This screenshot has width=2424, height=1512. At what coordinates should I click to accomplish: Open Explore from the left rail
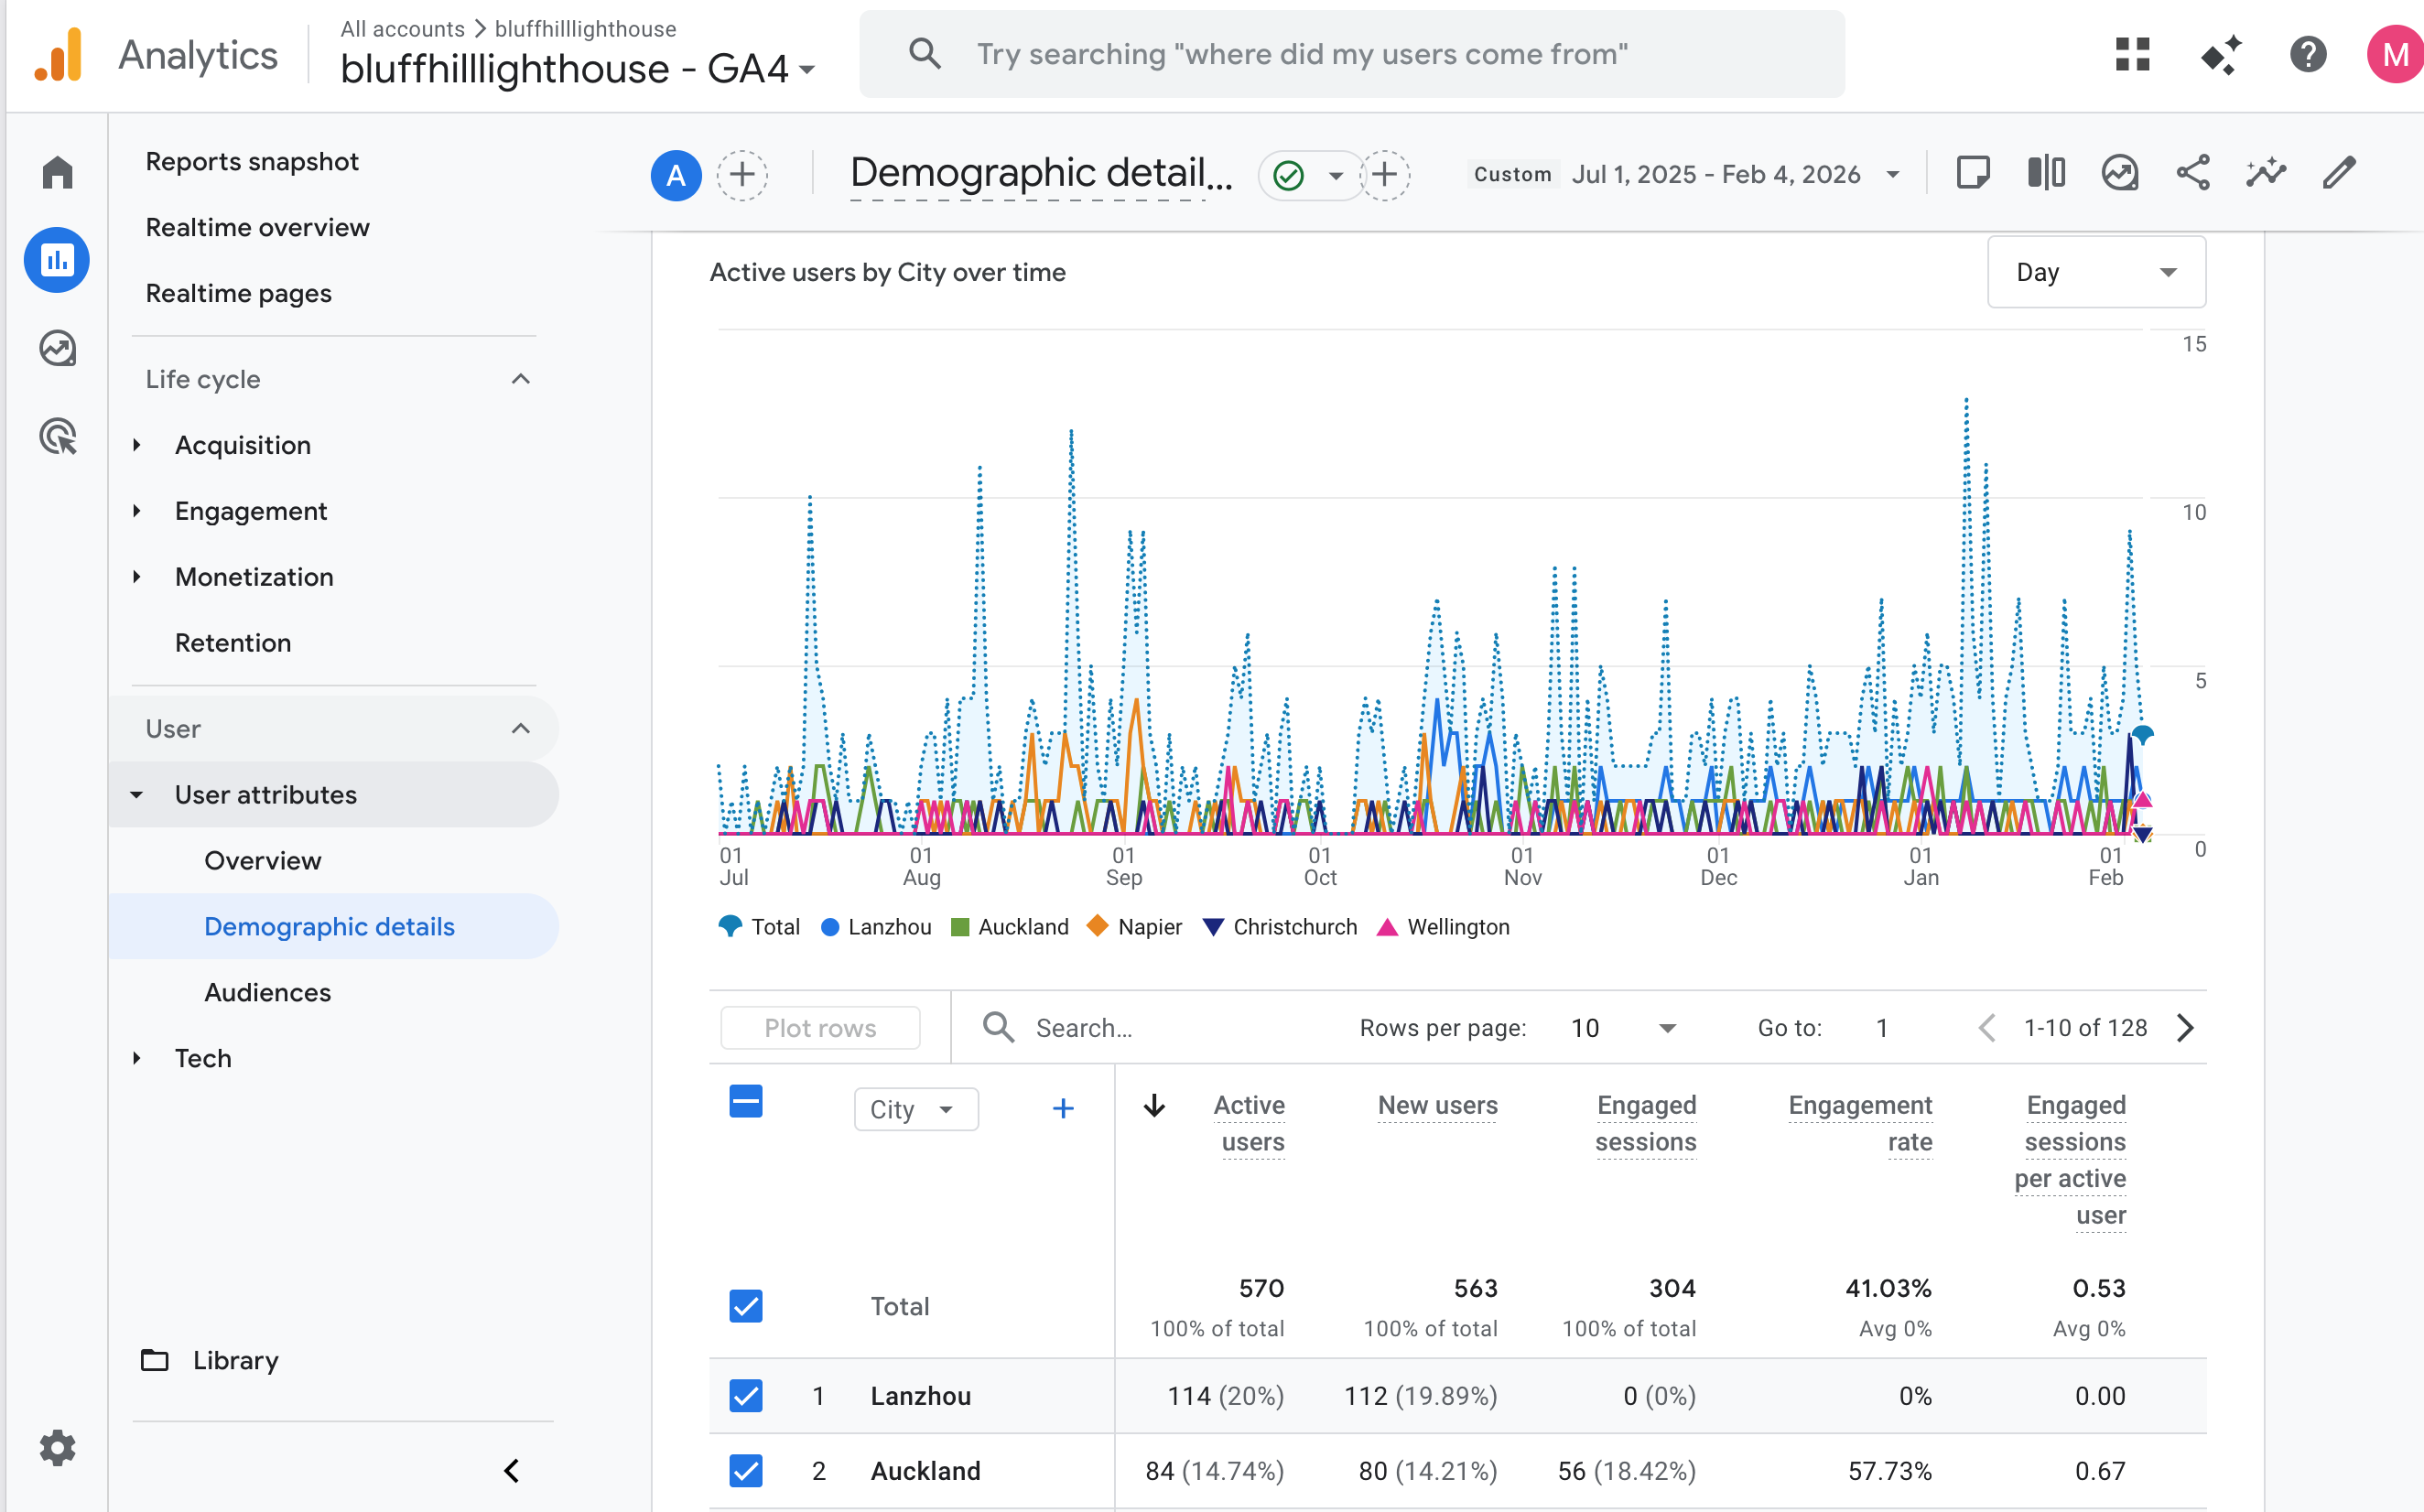point(57,348)
